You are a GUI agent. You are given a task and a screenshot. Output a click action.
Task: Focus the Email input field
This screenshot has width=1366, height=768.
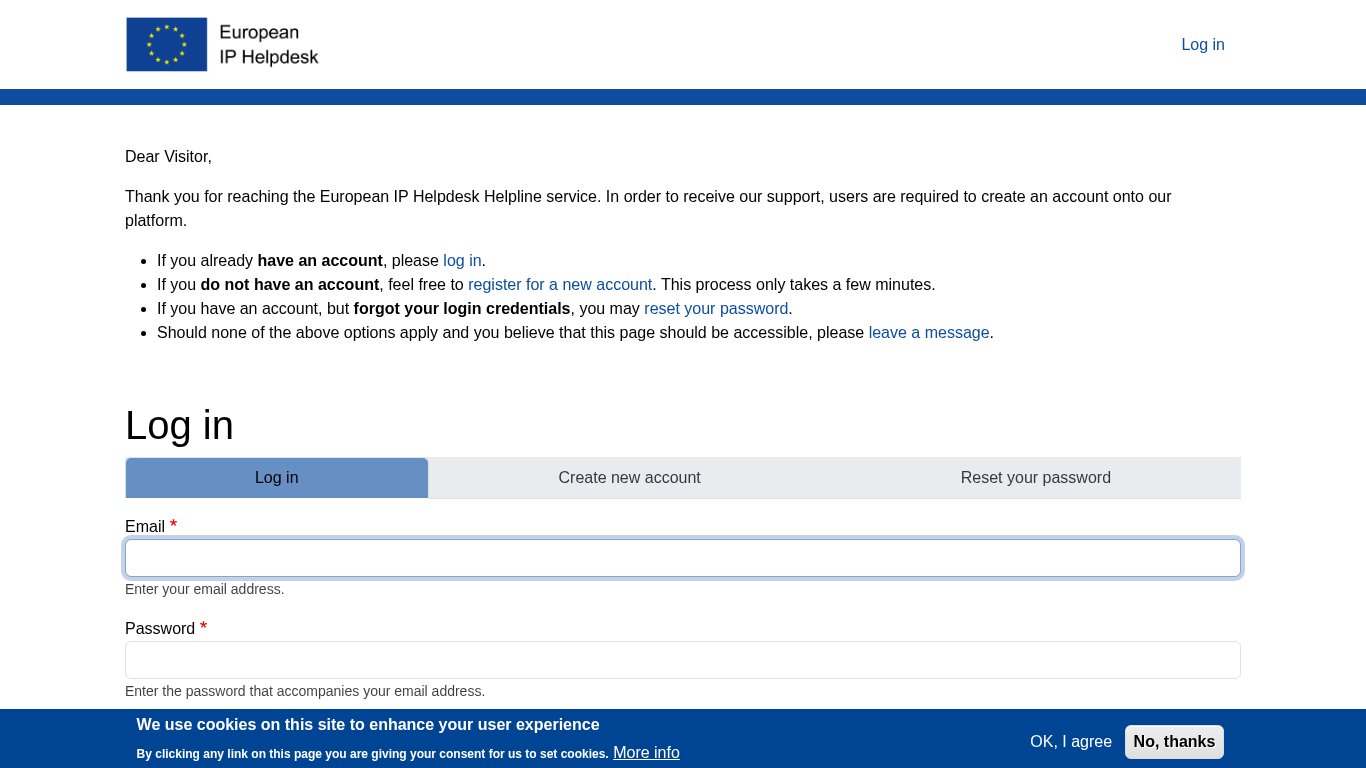[683, 558]
